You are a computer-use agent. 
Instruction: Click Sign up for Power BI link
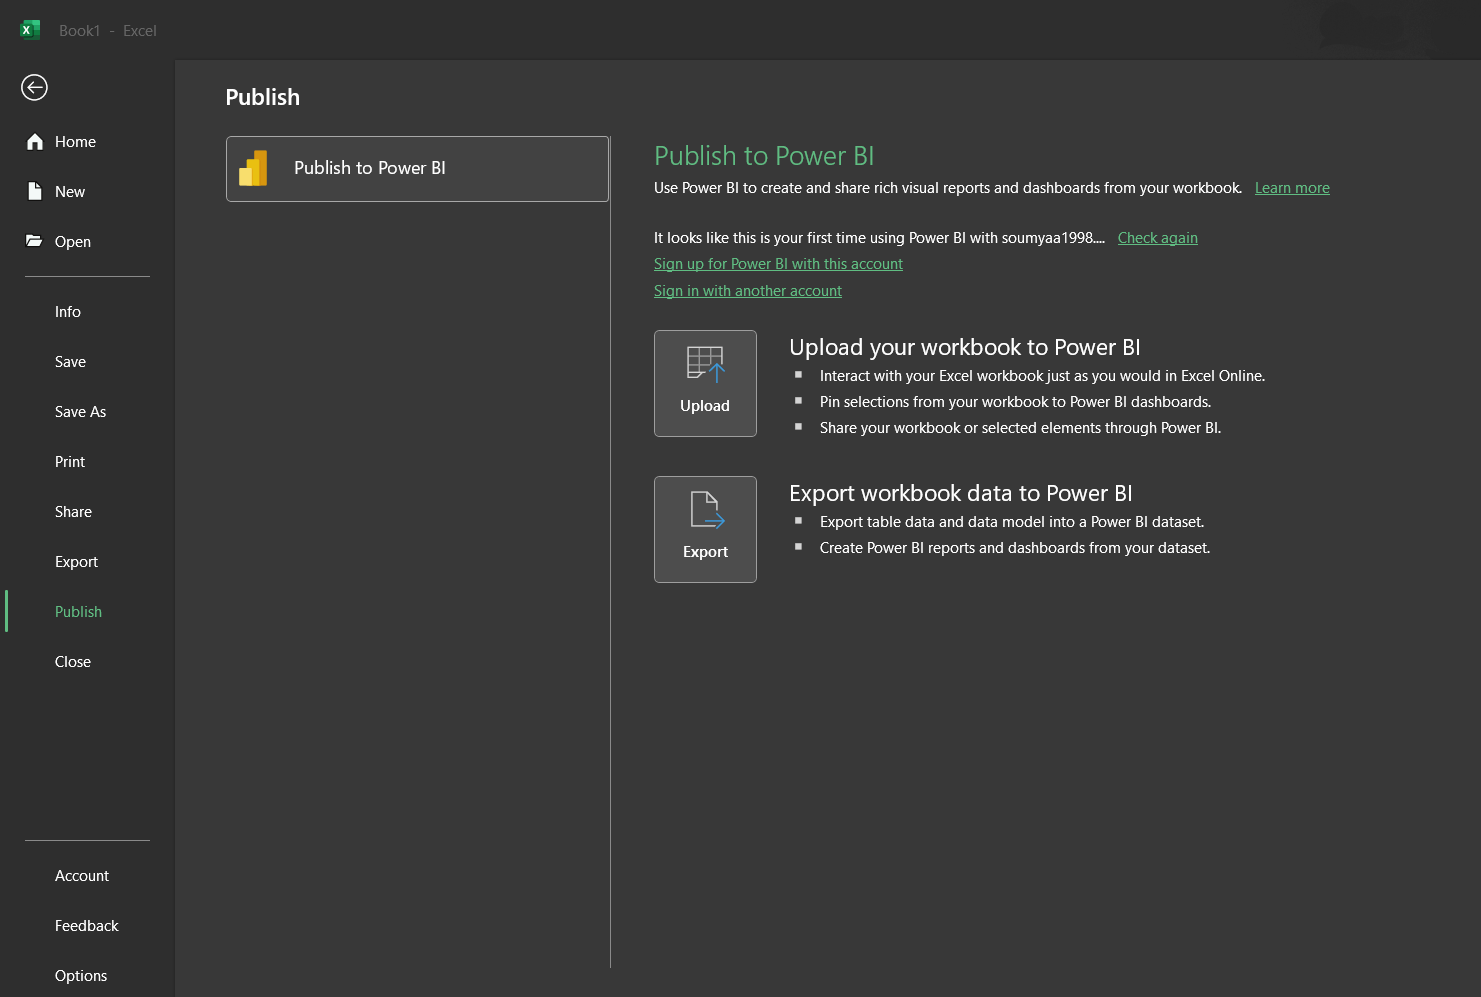[778, 264]
